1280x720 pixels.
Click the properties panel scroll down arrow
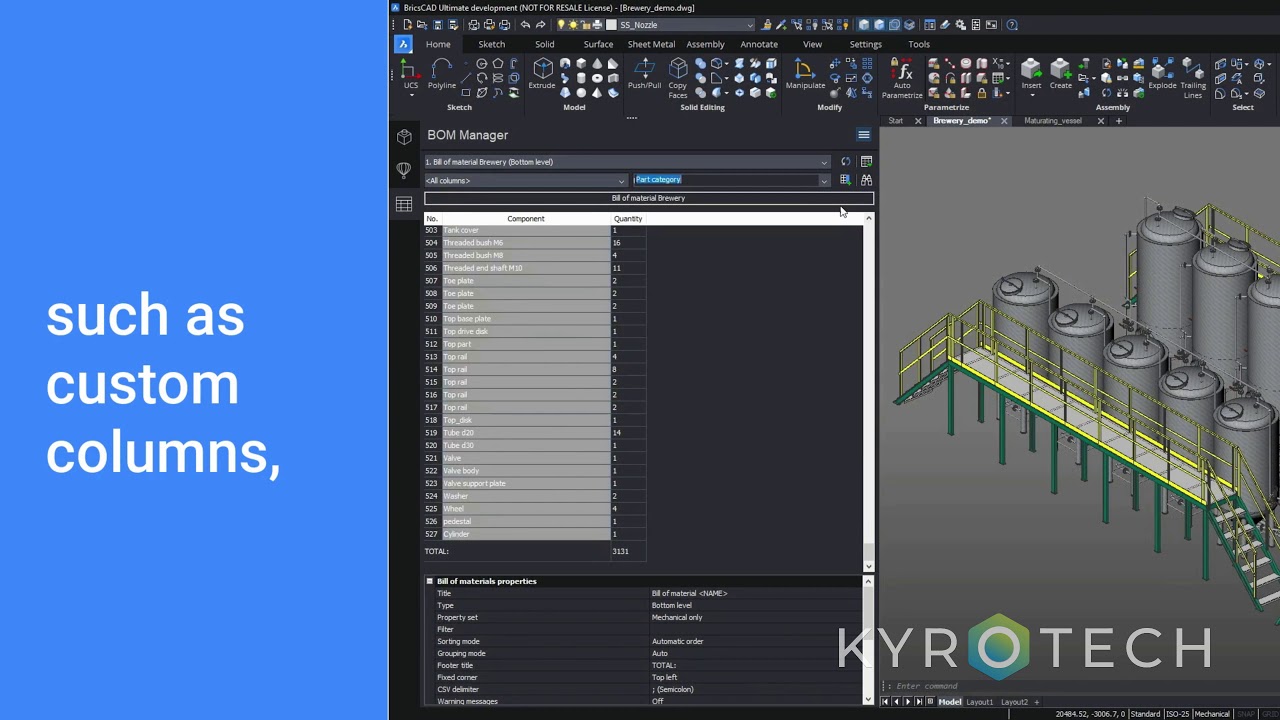point(868,698)
